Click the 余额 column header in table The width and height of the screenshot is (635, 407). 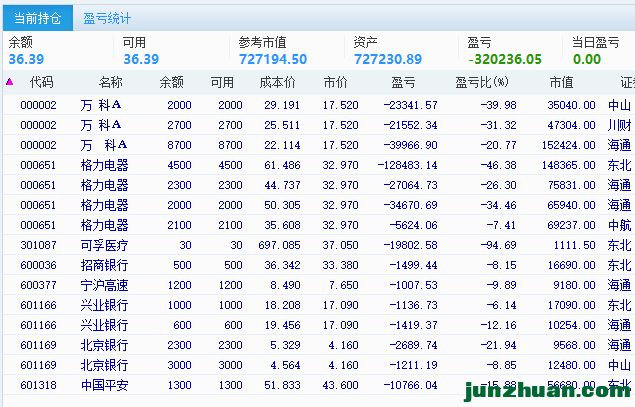(x=171, y=82)
